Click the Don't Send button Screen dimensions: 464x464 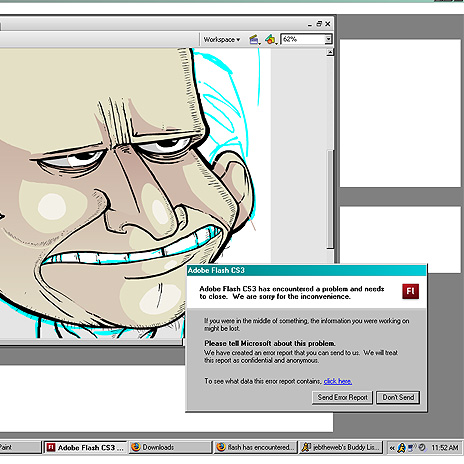pos(398,397)
